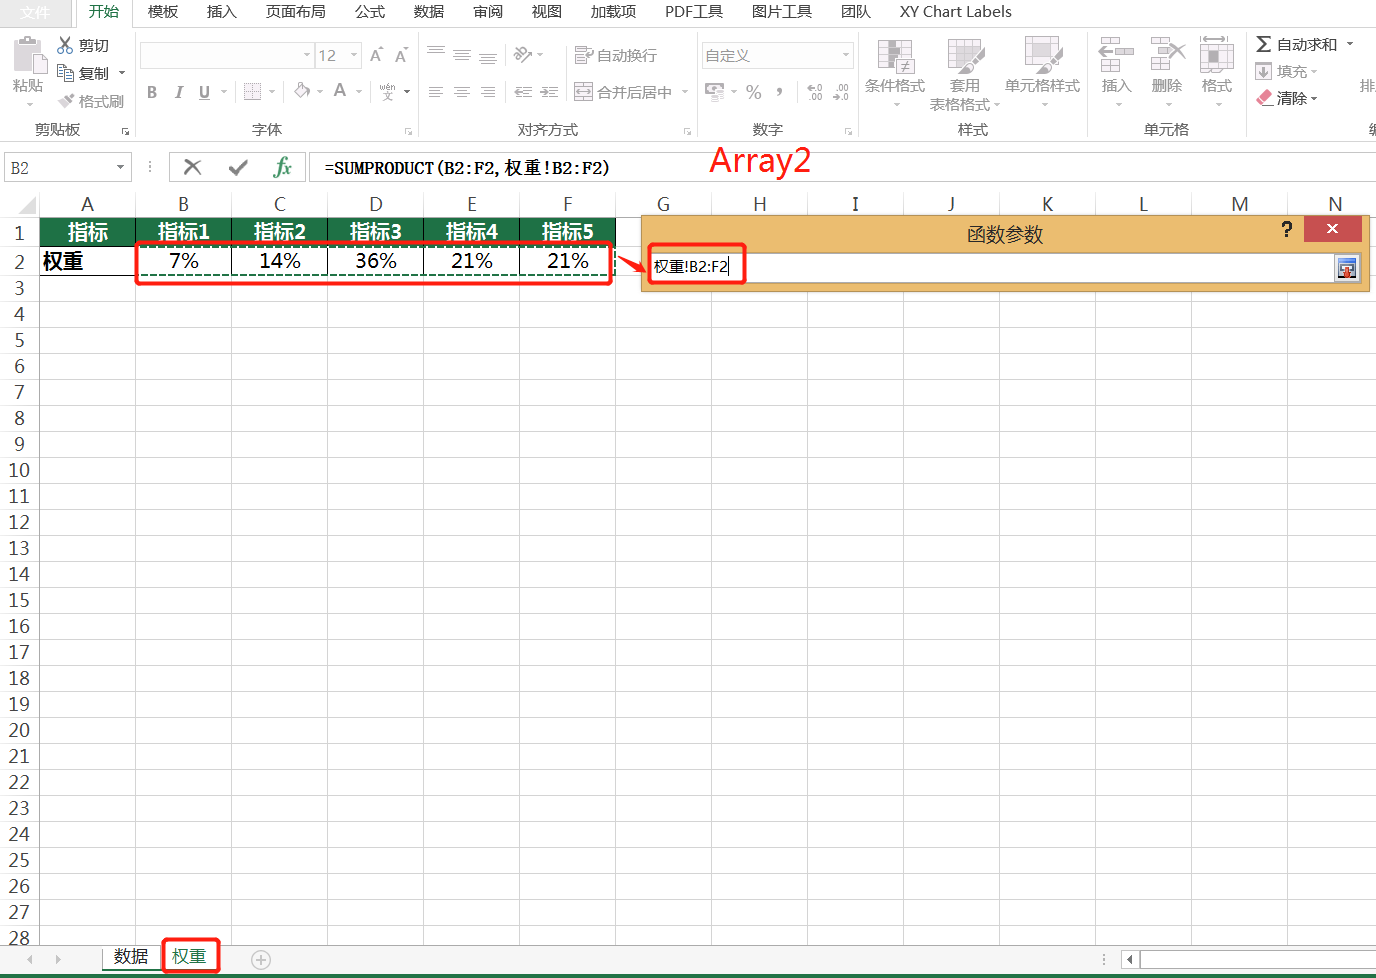Click the accounting currency format icon
Viewport: 1376px width, 978px height.
[714, 92]
